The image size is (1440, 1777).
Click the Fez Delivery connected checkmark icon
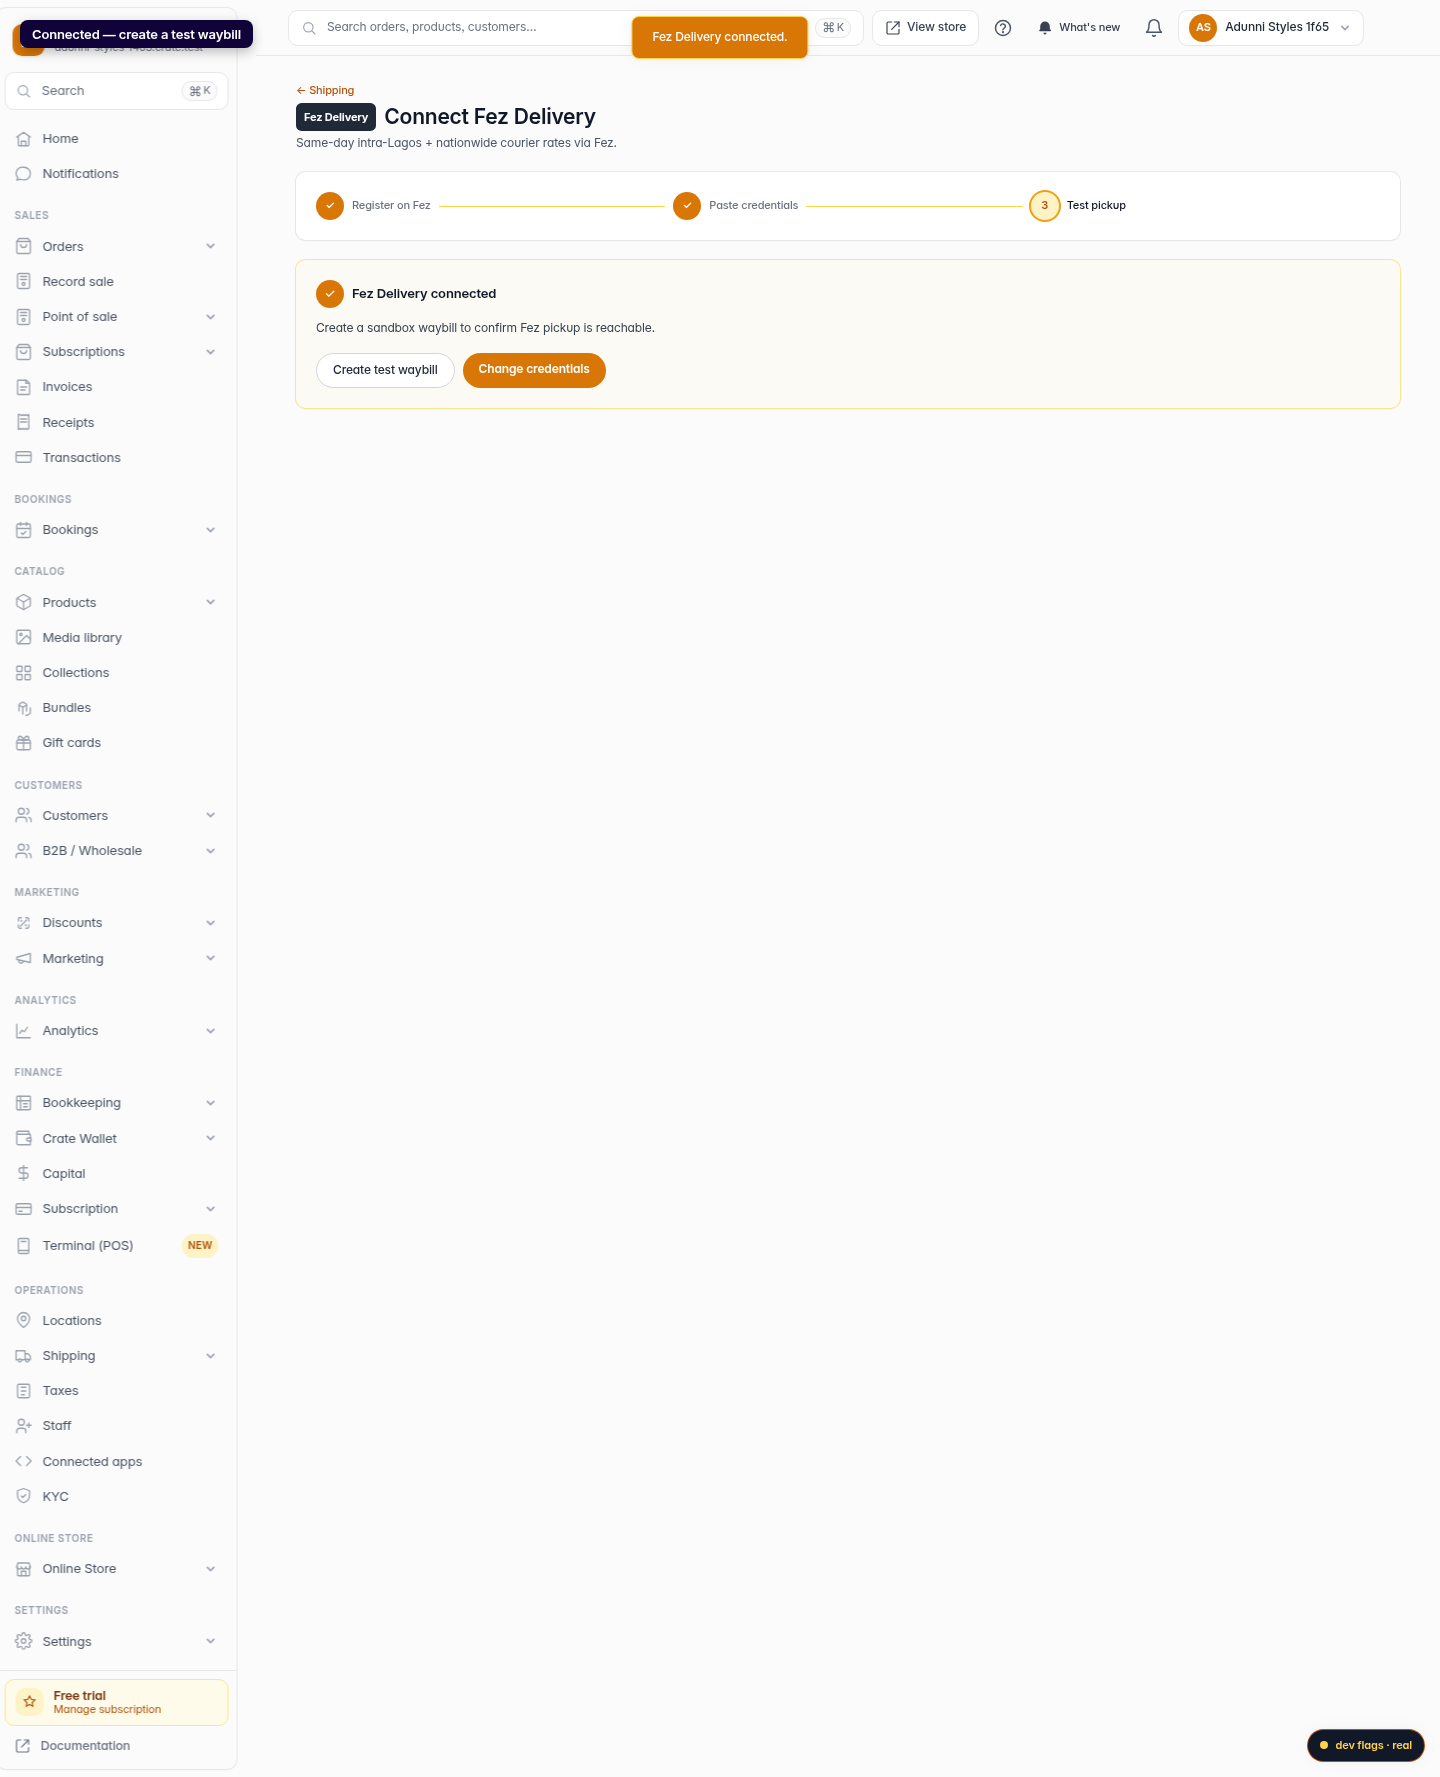click(330, 294)
